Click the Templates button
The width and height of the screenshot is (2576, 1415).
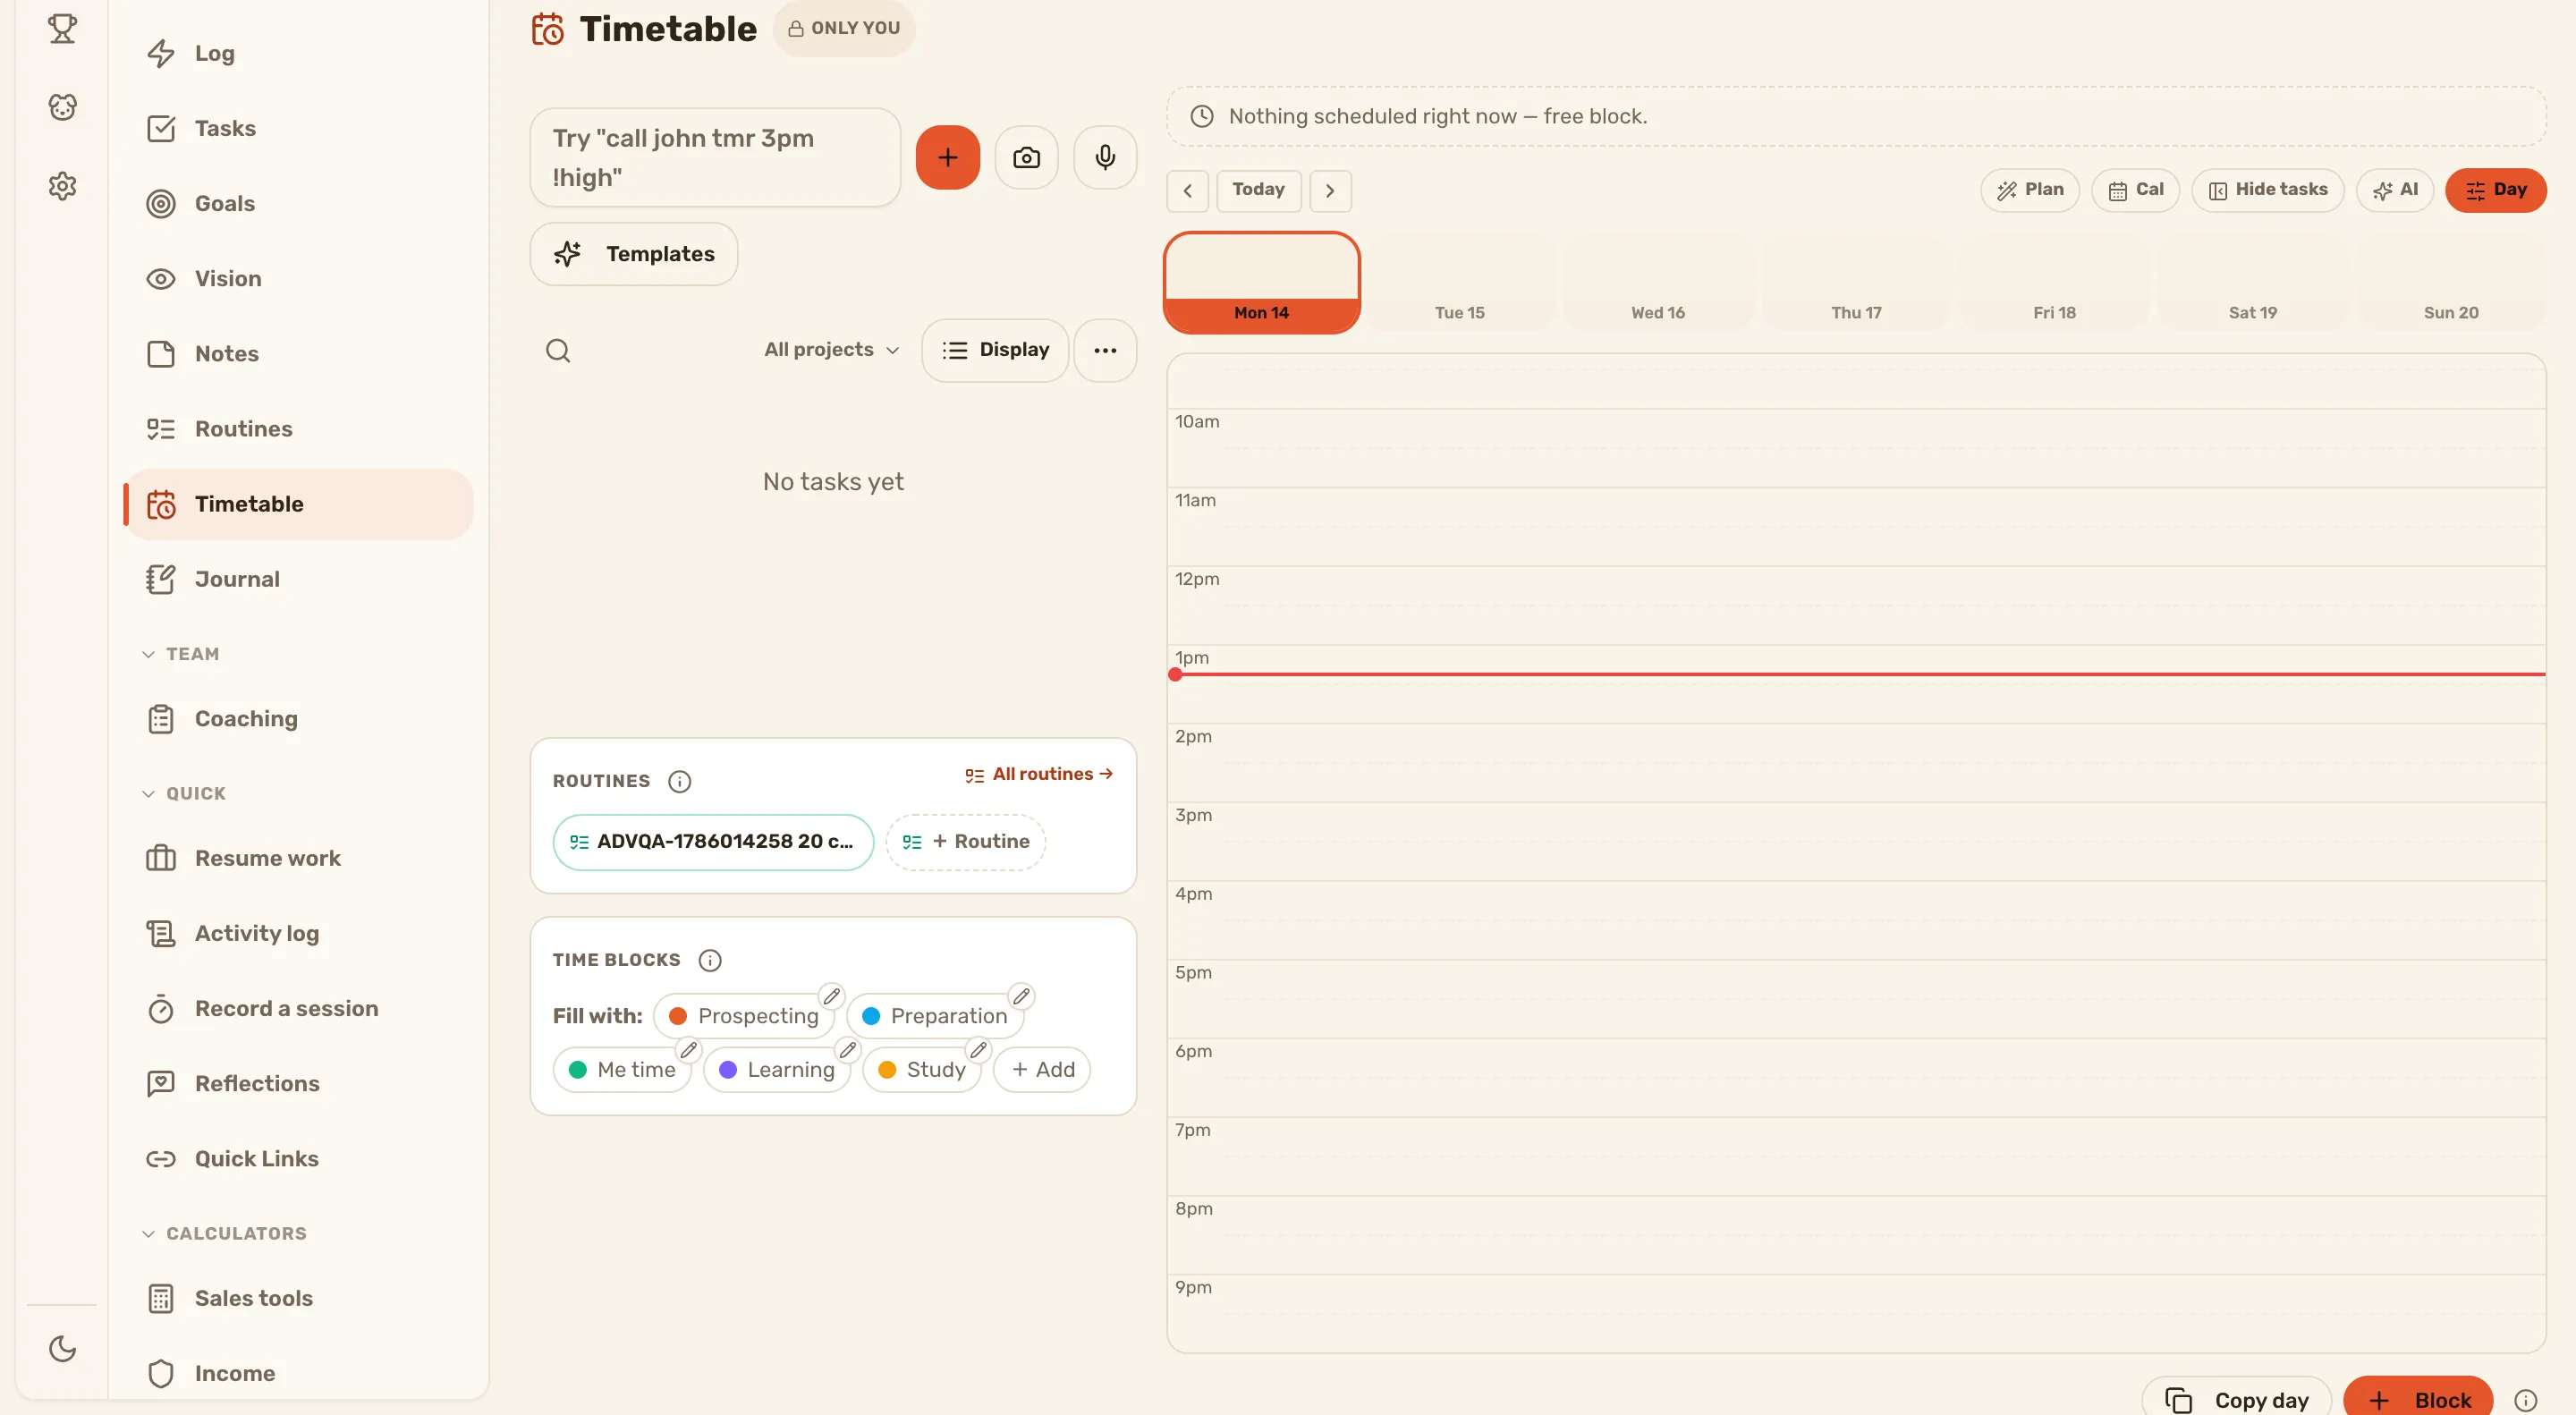coord(634,254)
